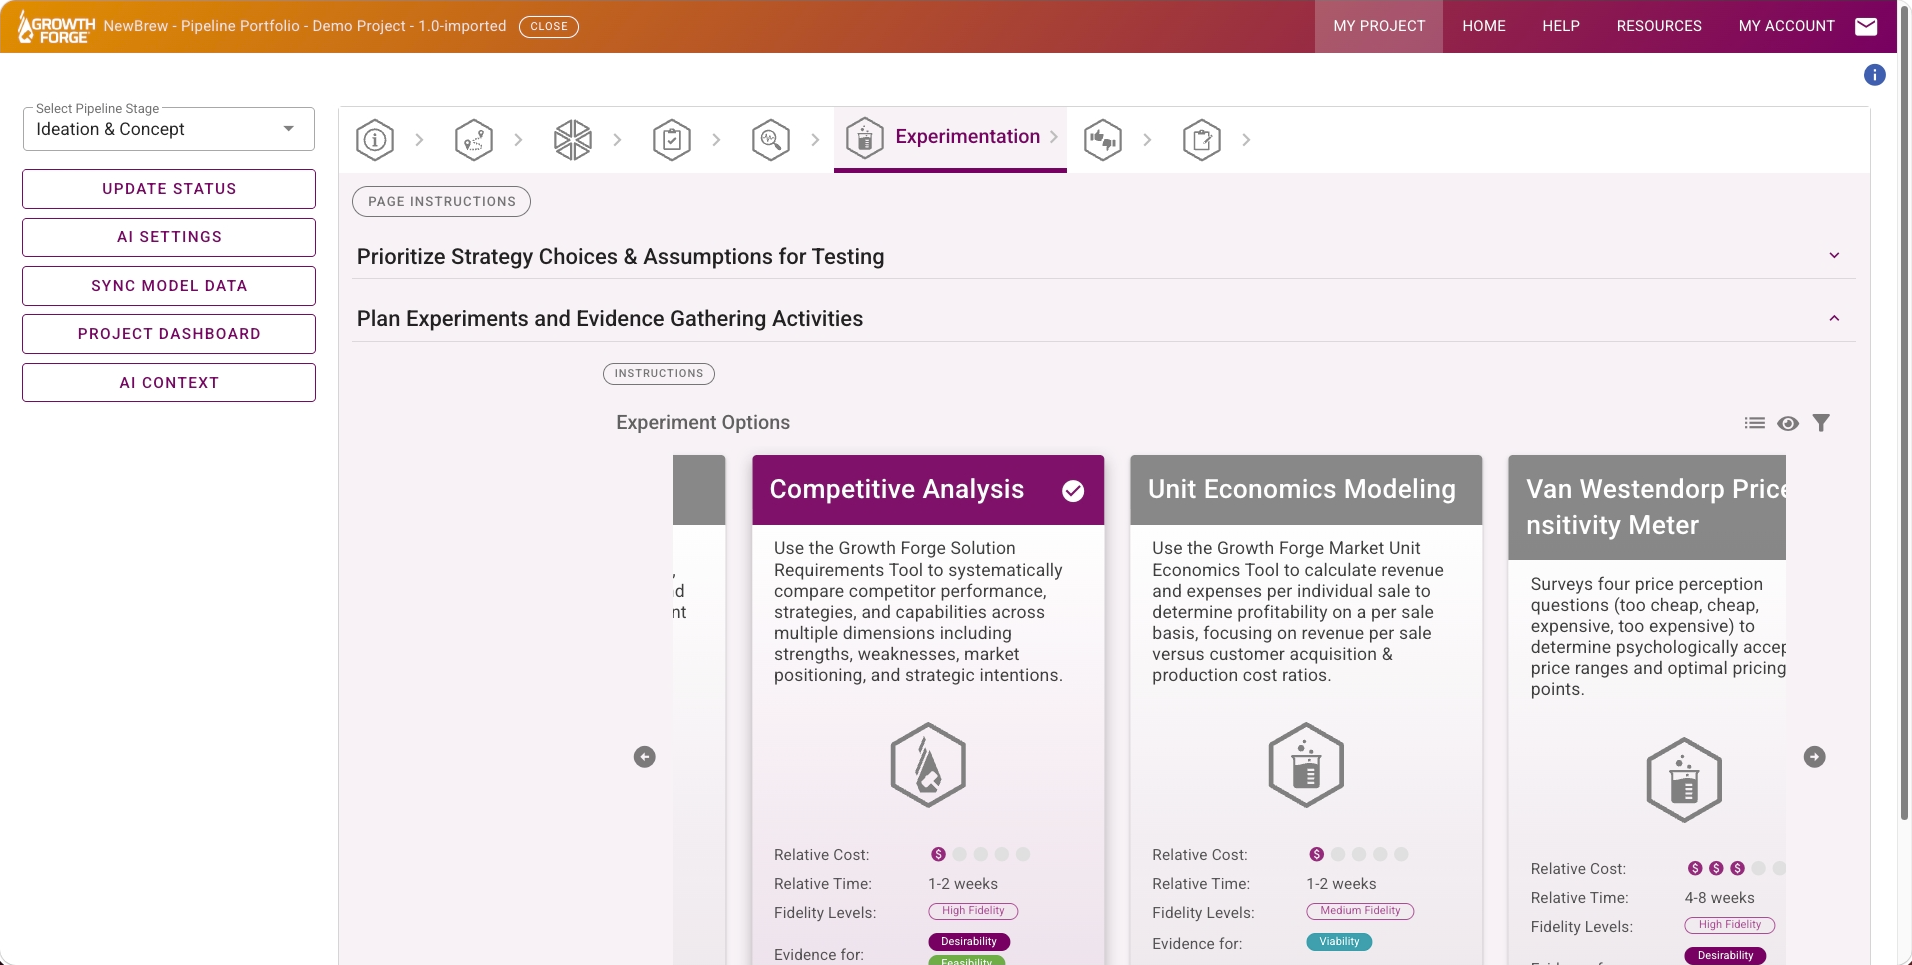Click the Experiment Options label
This screenshot has height=965, width=1912.
point(703,422)
